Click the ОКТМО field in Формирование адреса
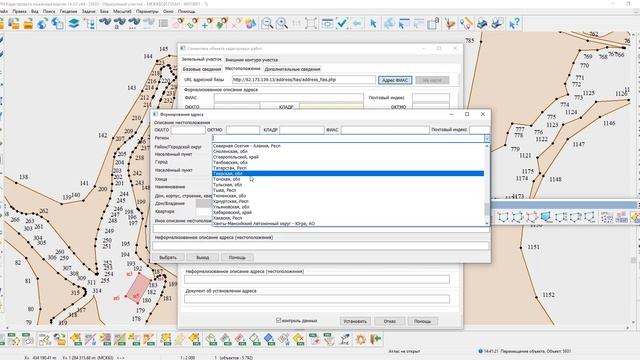This screenshot has height=360, width=640. pos(243,130)
